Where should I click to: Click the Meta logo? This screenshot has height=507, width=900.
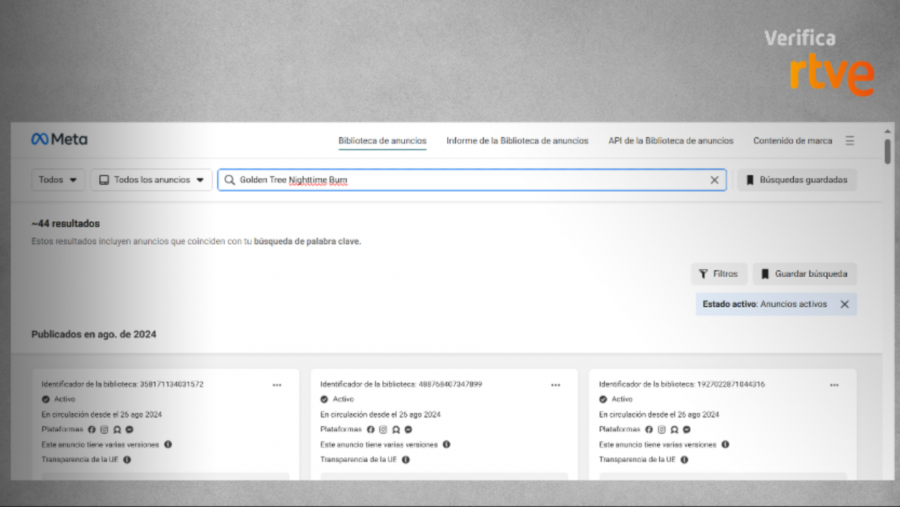pyautogui.click(x=59, y=140)
